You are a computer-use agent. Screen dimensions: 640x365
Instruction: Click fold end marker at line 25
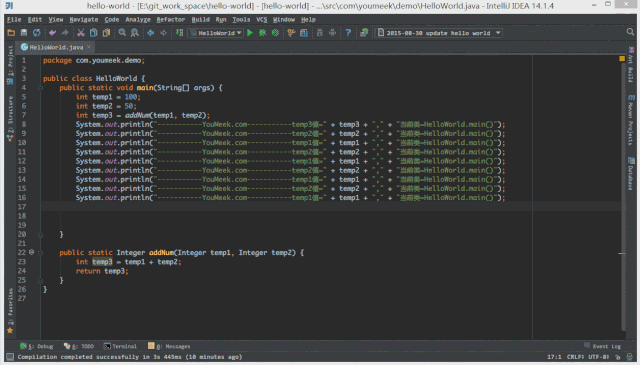click(x=40, y=280)
